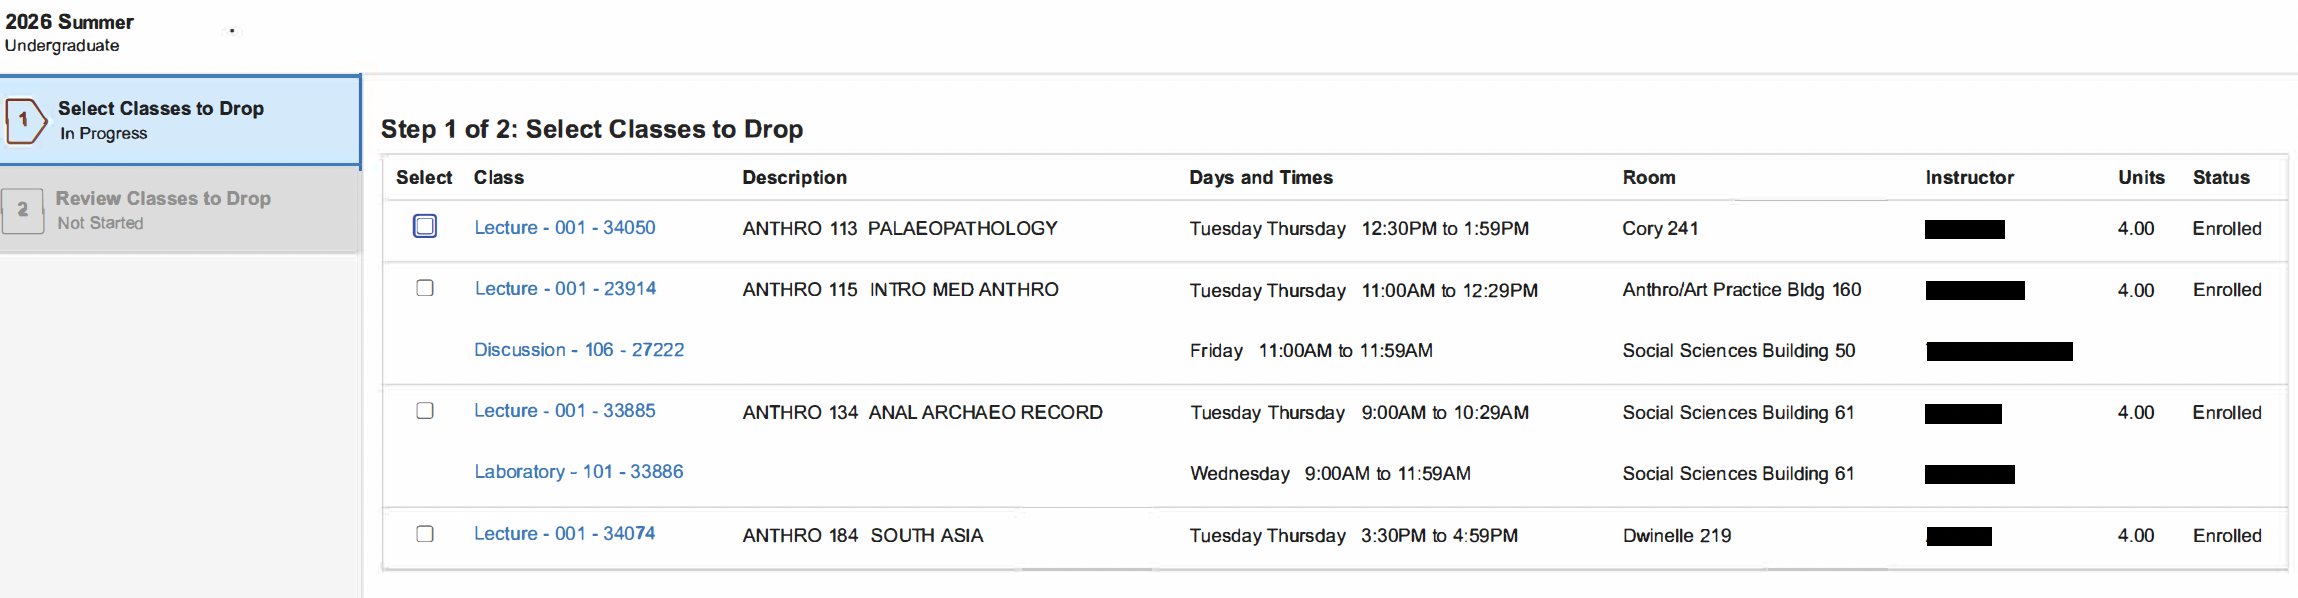The image size is (2298, 598).
Task: Click the Laboratory 101 - 33886 link
Action: pos(578,472)
